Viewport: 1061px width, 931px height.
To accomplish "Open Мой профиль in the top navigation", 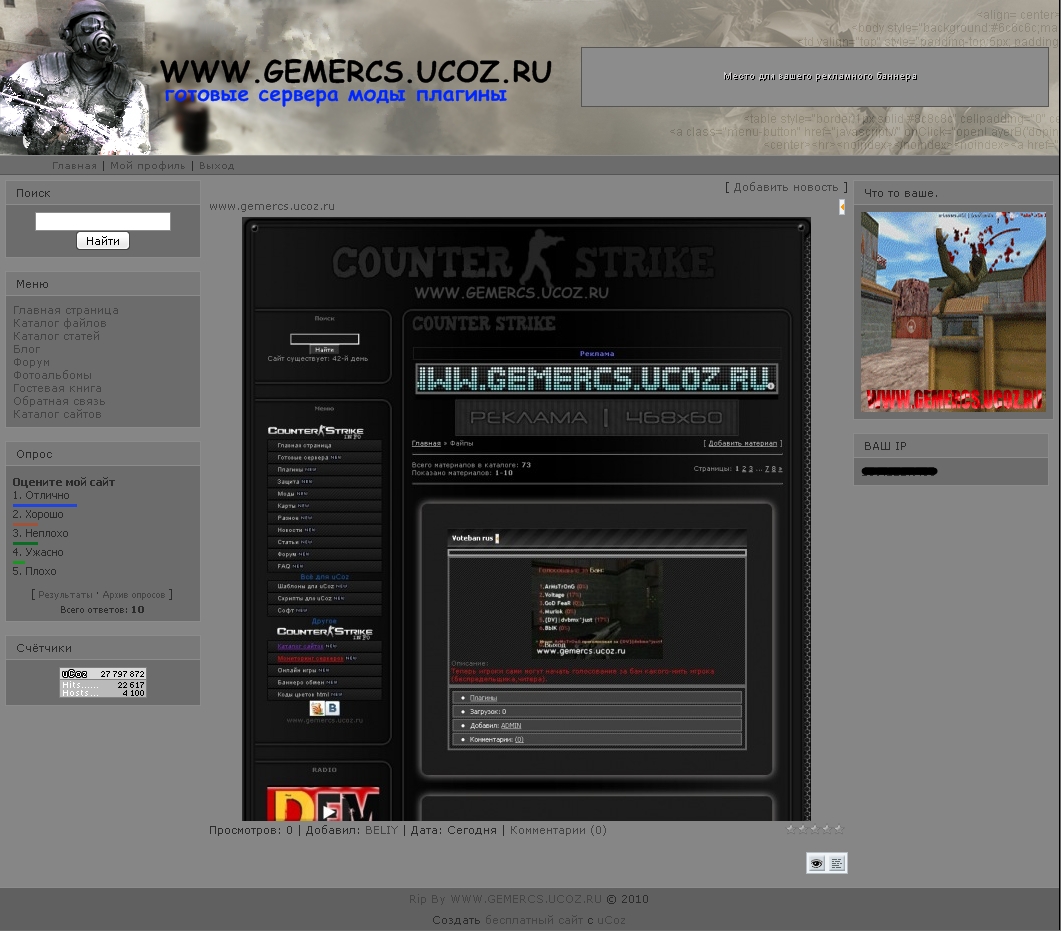I will [x=148, y=166].
